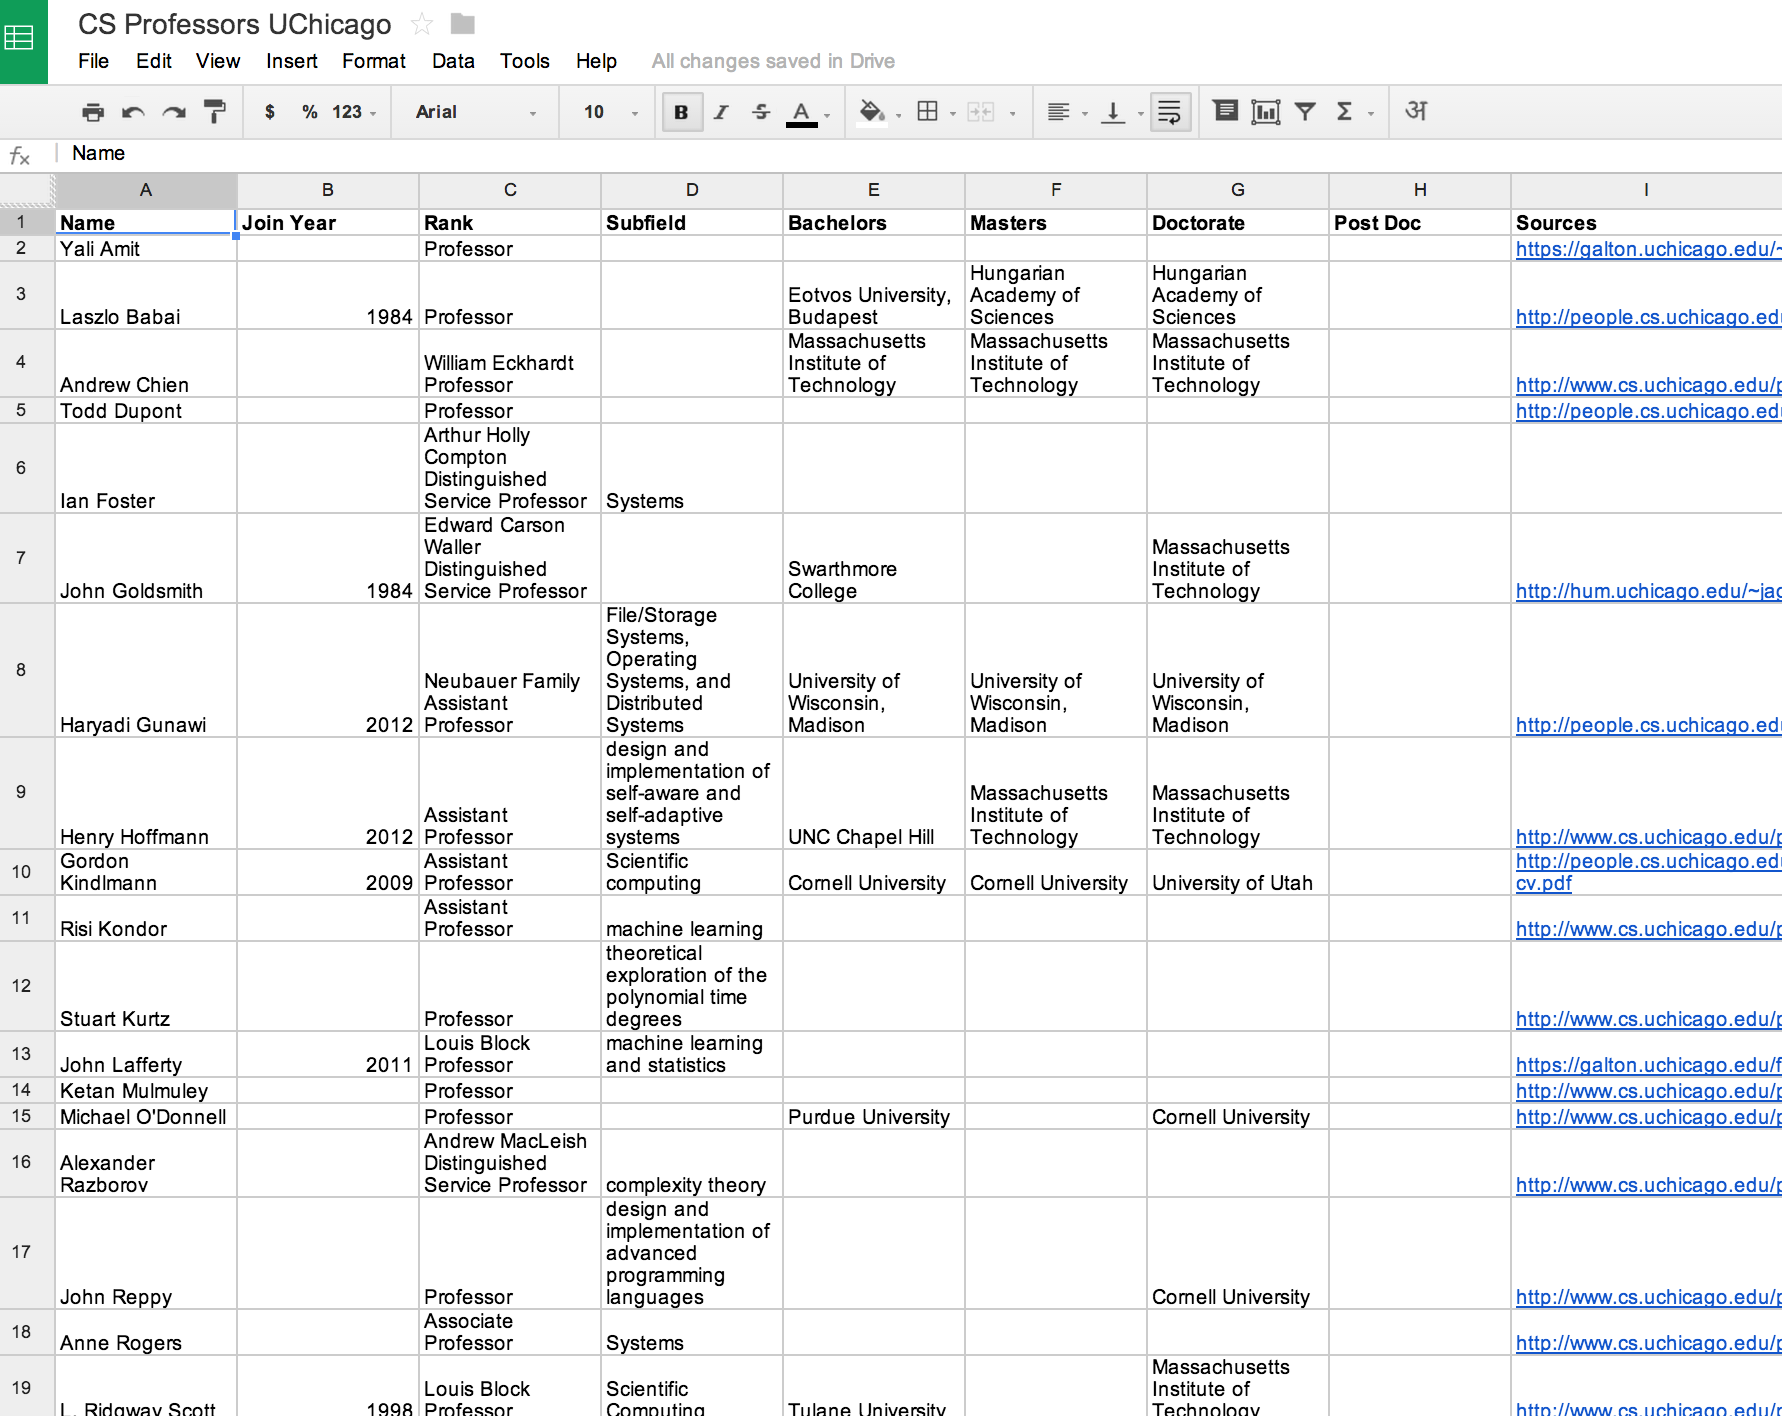The image size is (1782, 1416).
Task: Select the Laszlo Babai cell
Action: (146, 295)
